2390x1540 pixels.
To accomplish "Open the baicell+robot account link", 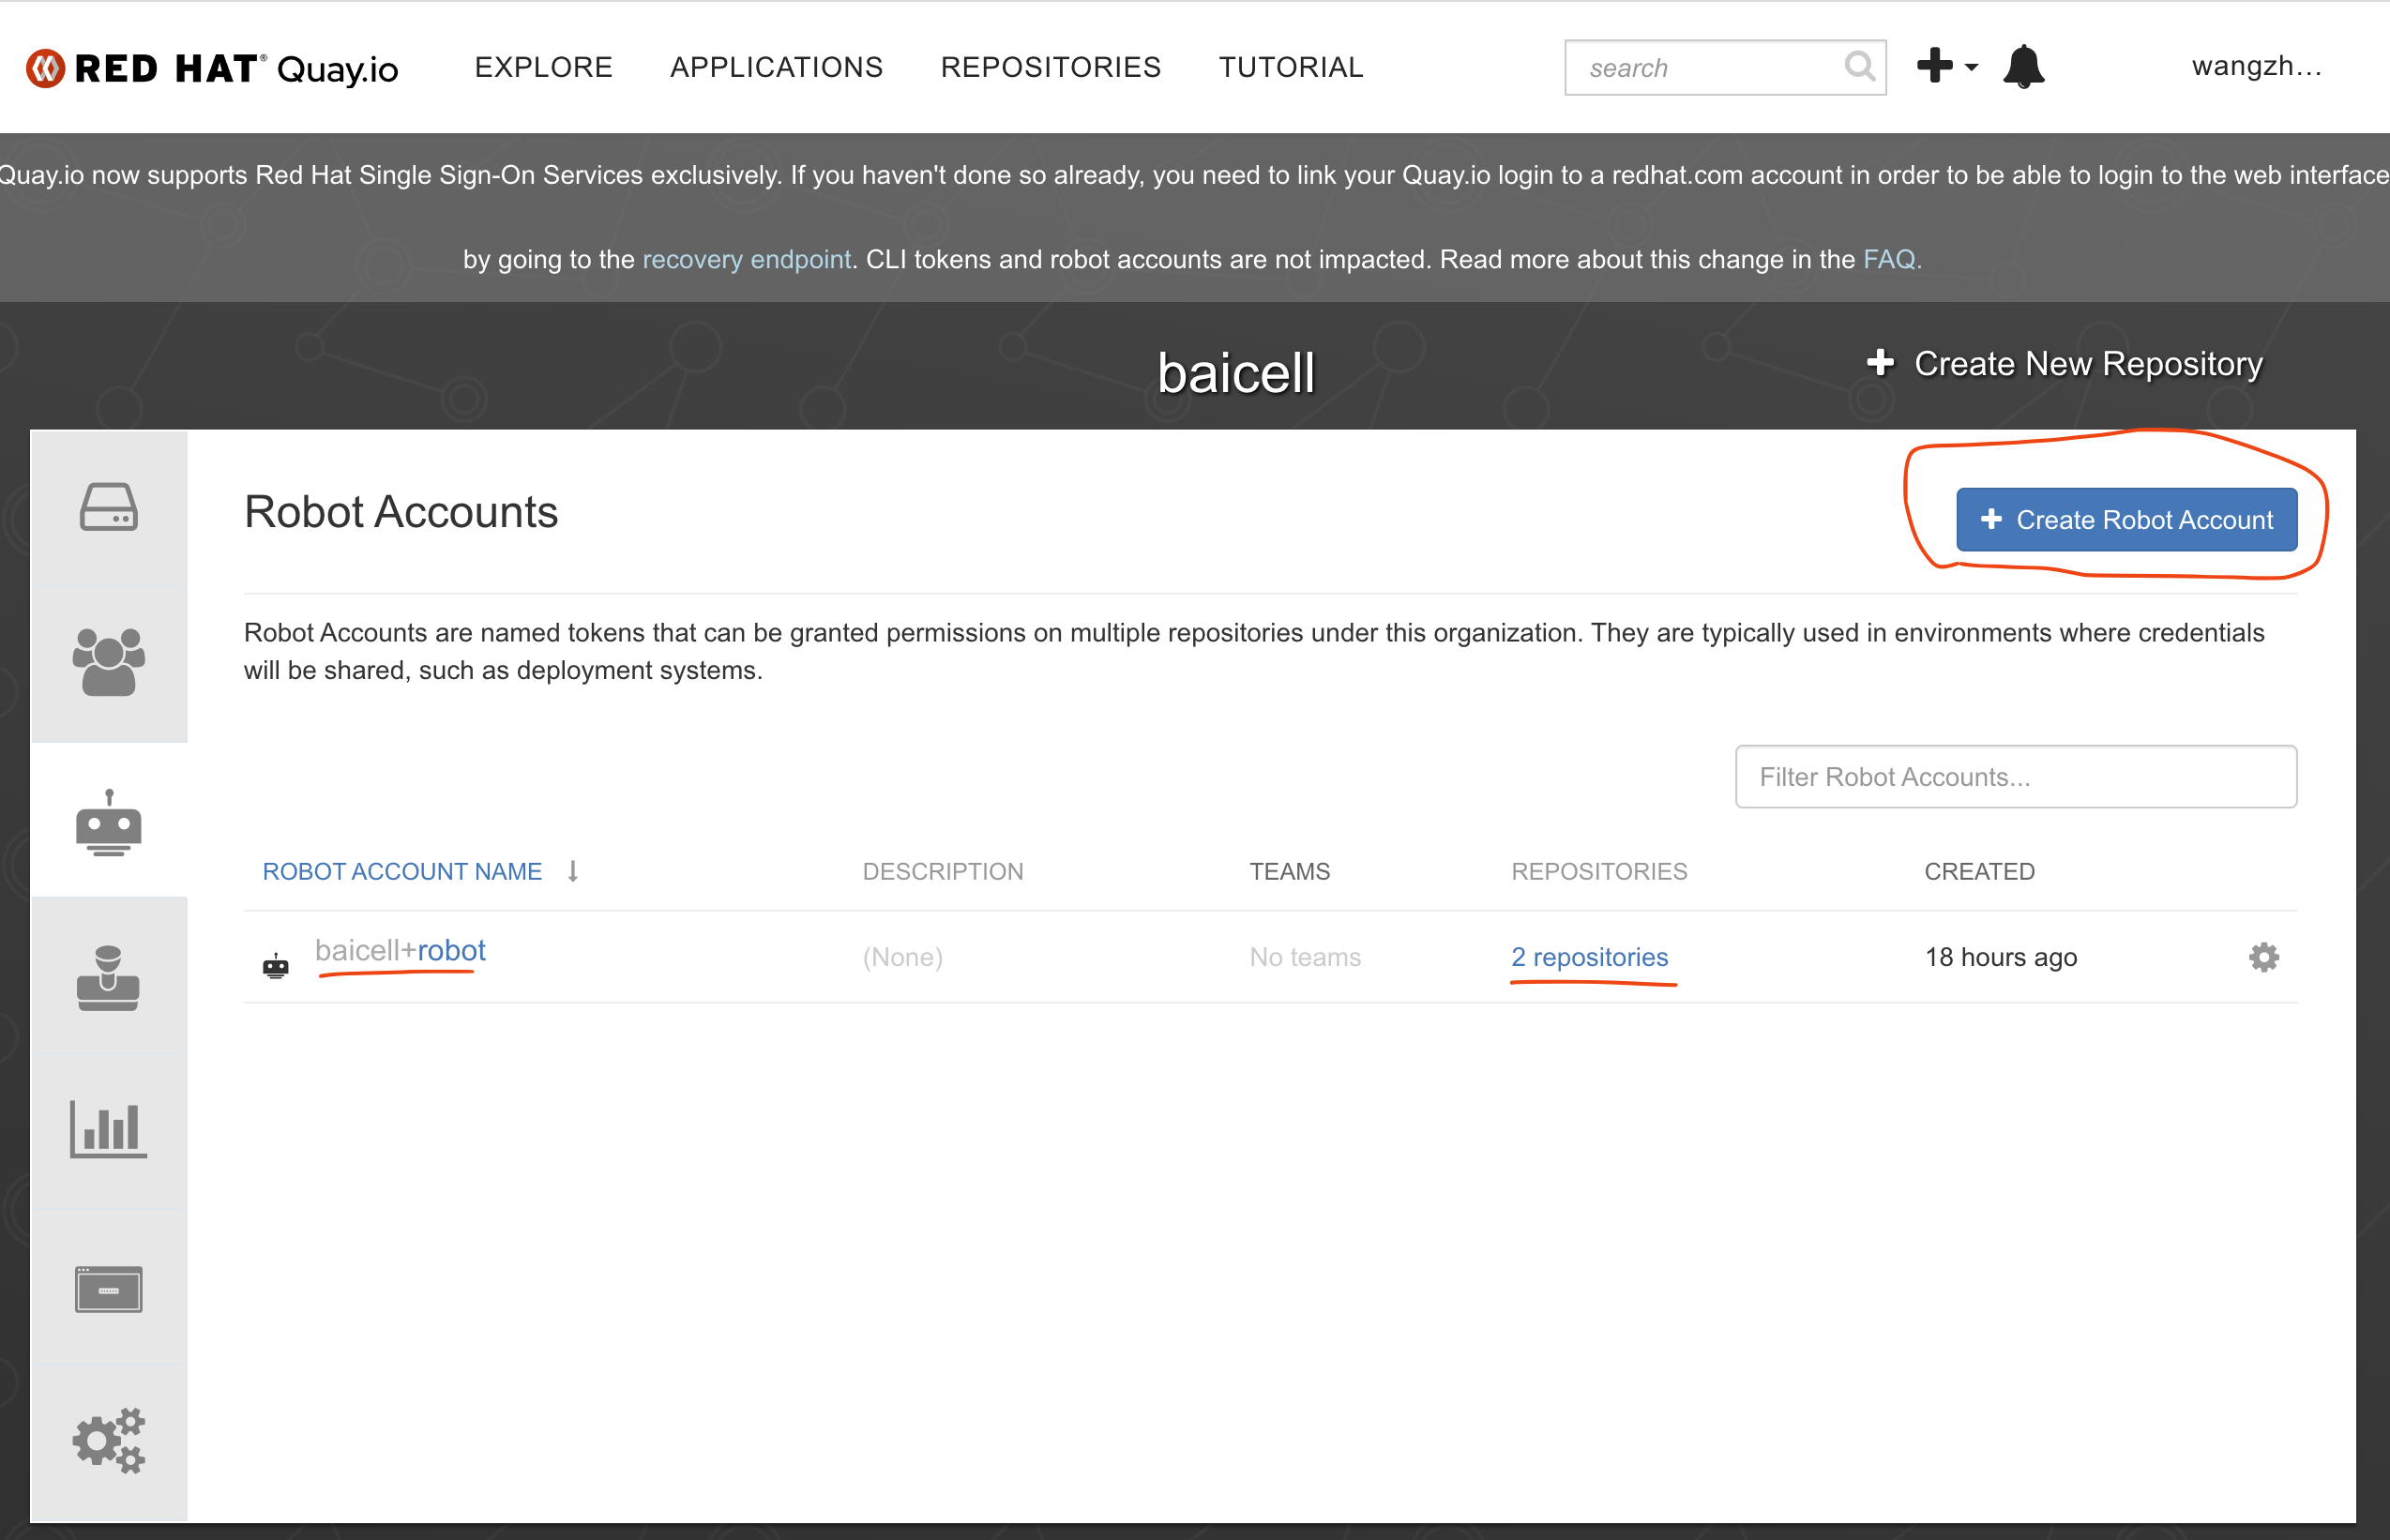I will click(400, 950).
